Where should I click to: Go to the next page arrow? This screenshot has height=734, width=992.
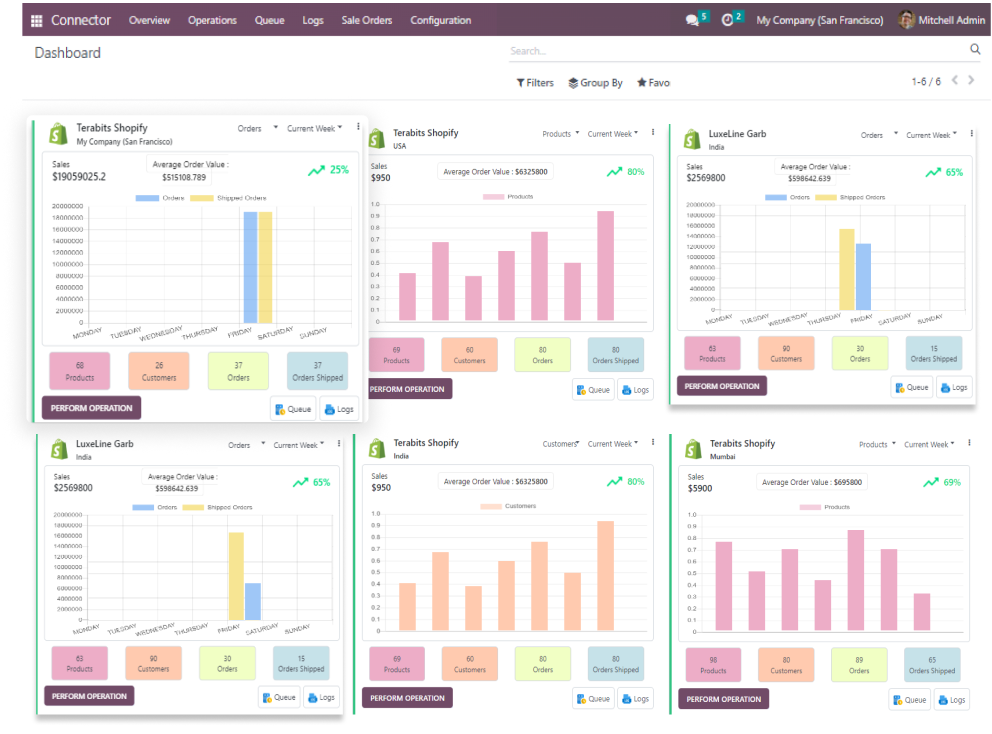pos(971,80)
